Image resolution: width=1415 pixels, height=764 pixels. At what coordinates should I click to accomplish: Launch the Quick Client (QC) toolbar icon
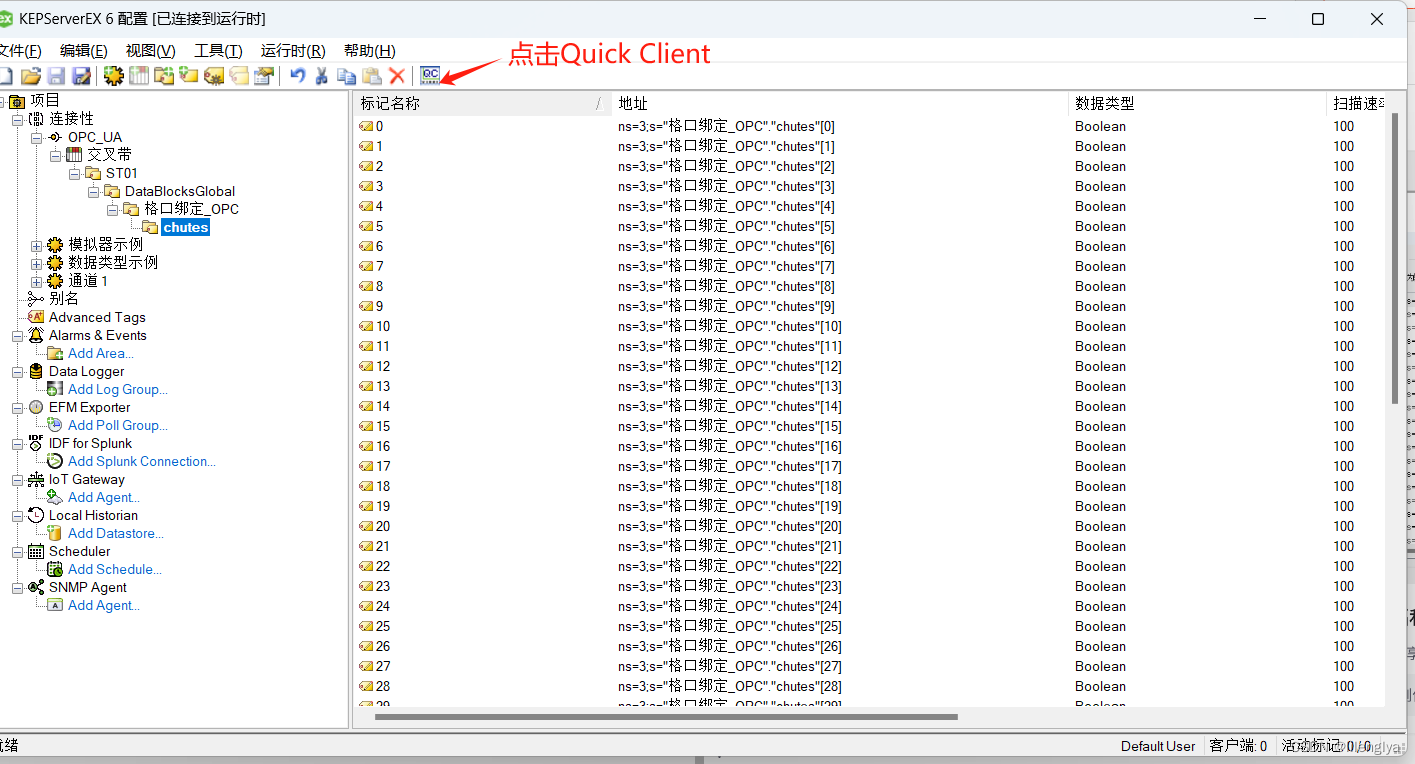point(430,75)
